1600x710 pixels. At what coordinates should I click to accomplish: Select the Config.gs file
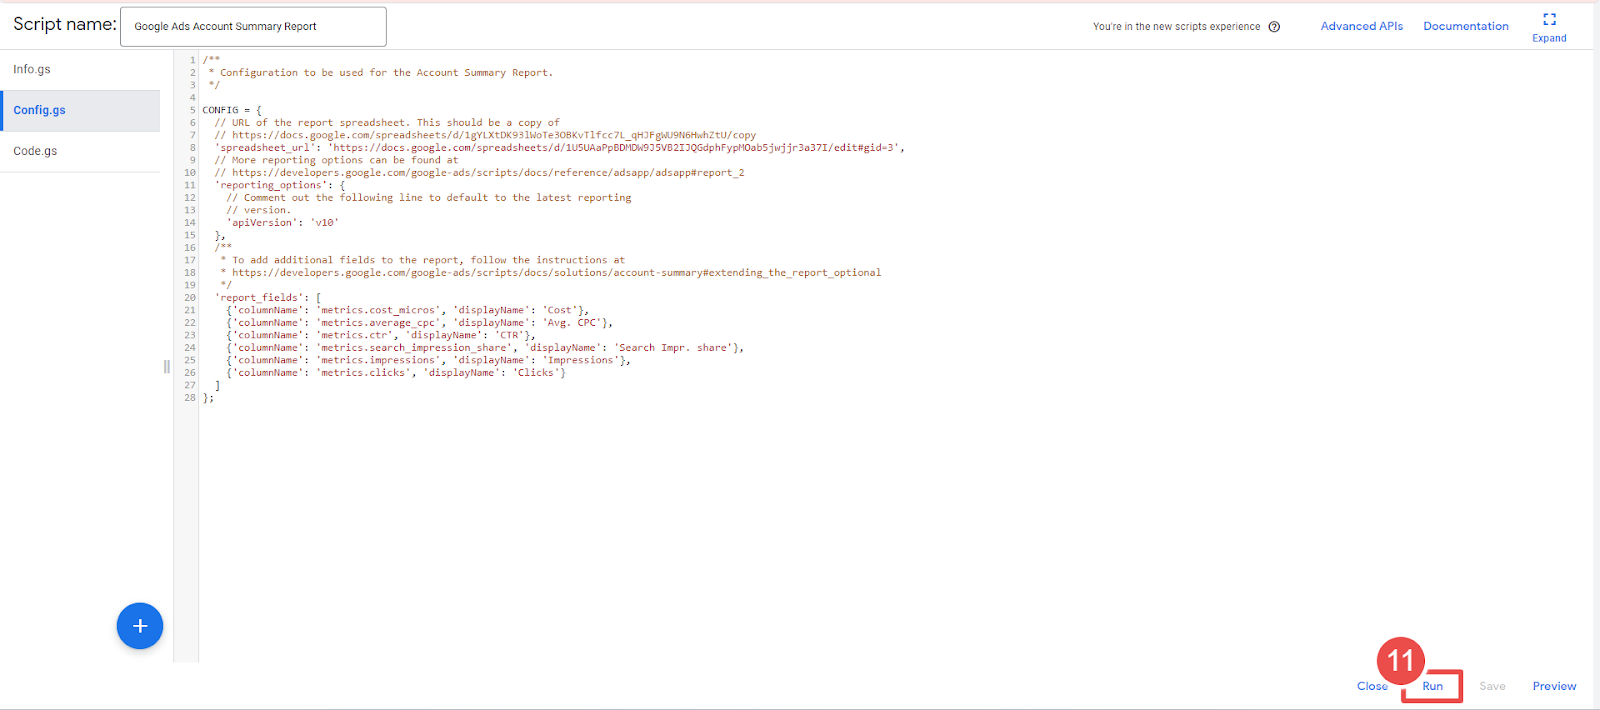pyautogui.click(x=80, y=110)
